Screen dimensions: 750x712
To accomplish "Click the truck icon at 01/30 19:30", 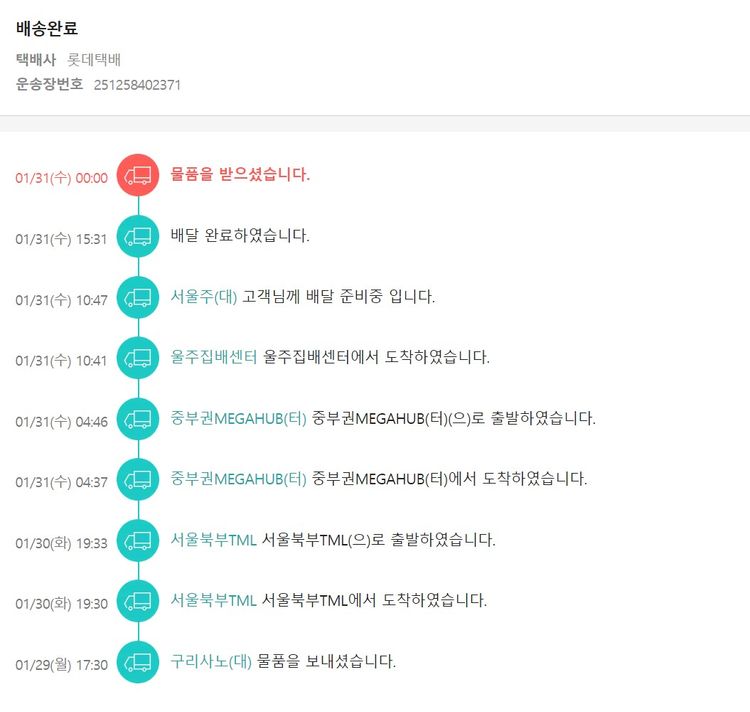I will click(138, 601).
